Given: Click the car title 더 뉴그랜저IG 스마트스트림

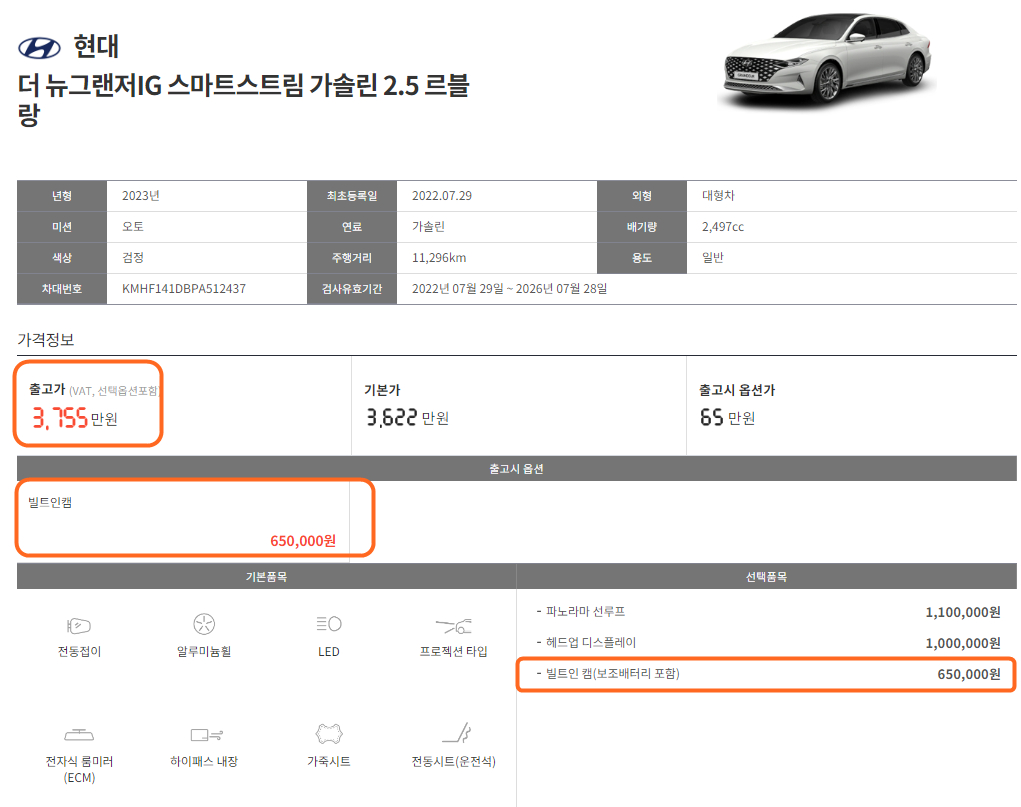Looking at the screenshot, I should 243,100.
